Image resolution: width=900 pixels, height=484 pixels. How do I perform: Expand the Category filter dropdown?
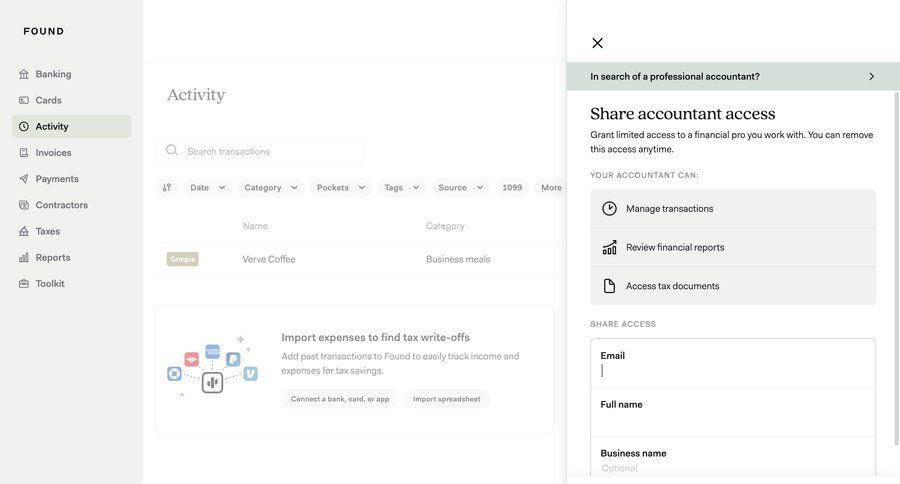270,188
